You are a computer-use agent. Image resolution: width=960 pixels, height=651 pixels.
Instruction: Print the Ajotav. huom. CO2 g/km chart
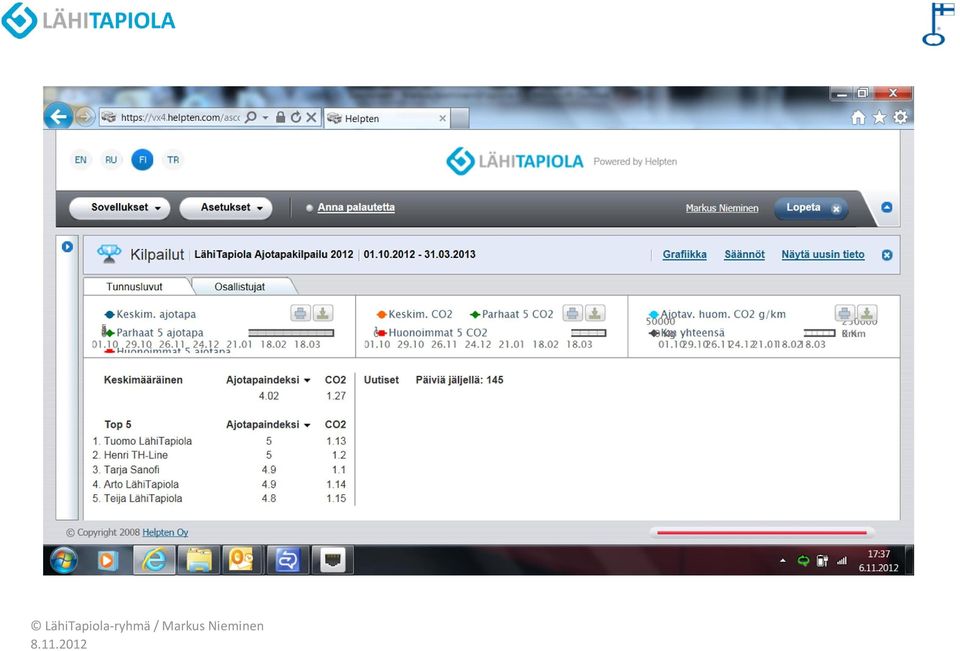click(x=844, y=314)
